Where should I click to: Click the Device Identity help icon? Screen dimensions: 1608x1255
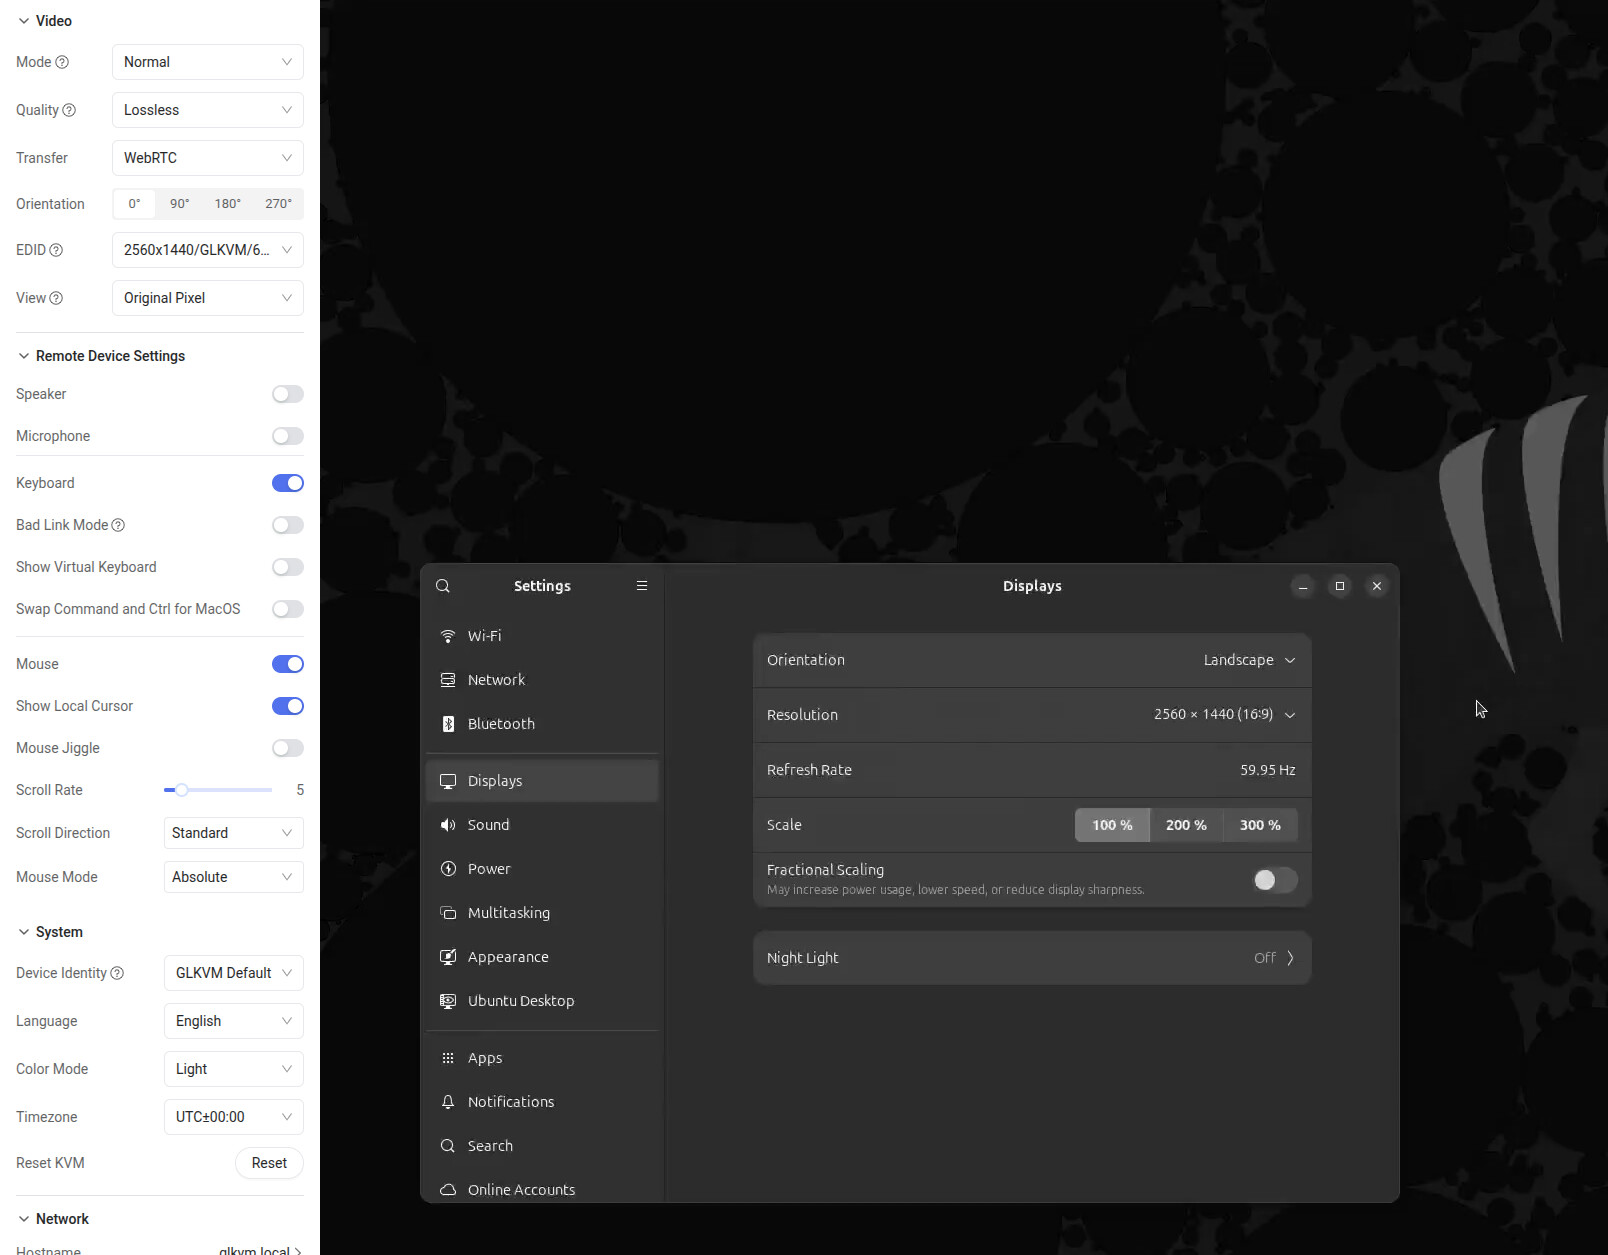117,973
